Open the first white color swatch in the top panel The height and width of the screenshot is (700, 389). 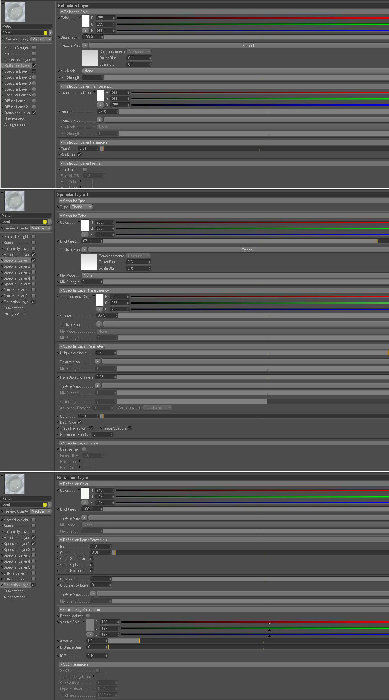86,21
